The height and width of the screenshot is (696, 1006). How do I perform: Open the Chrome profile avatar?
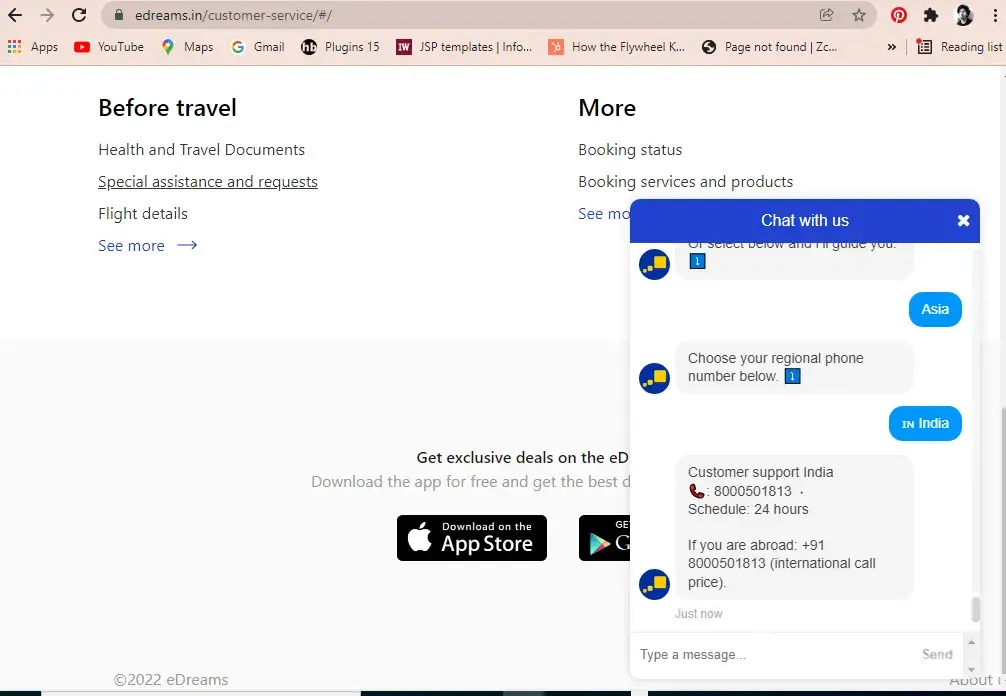click(x=964, y=15)
